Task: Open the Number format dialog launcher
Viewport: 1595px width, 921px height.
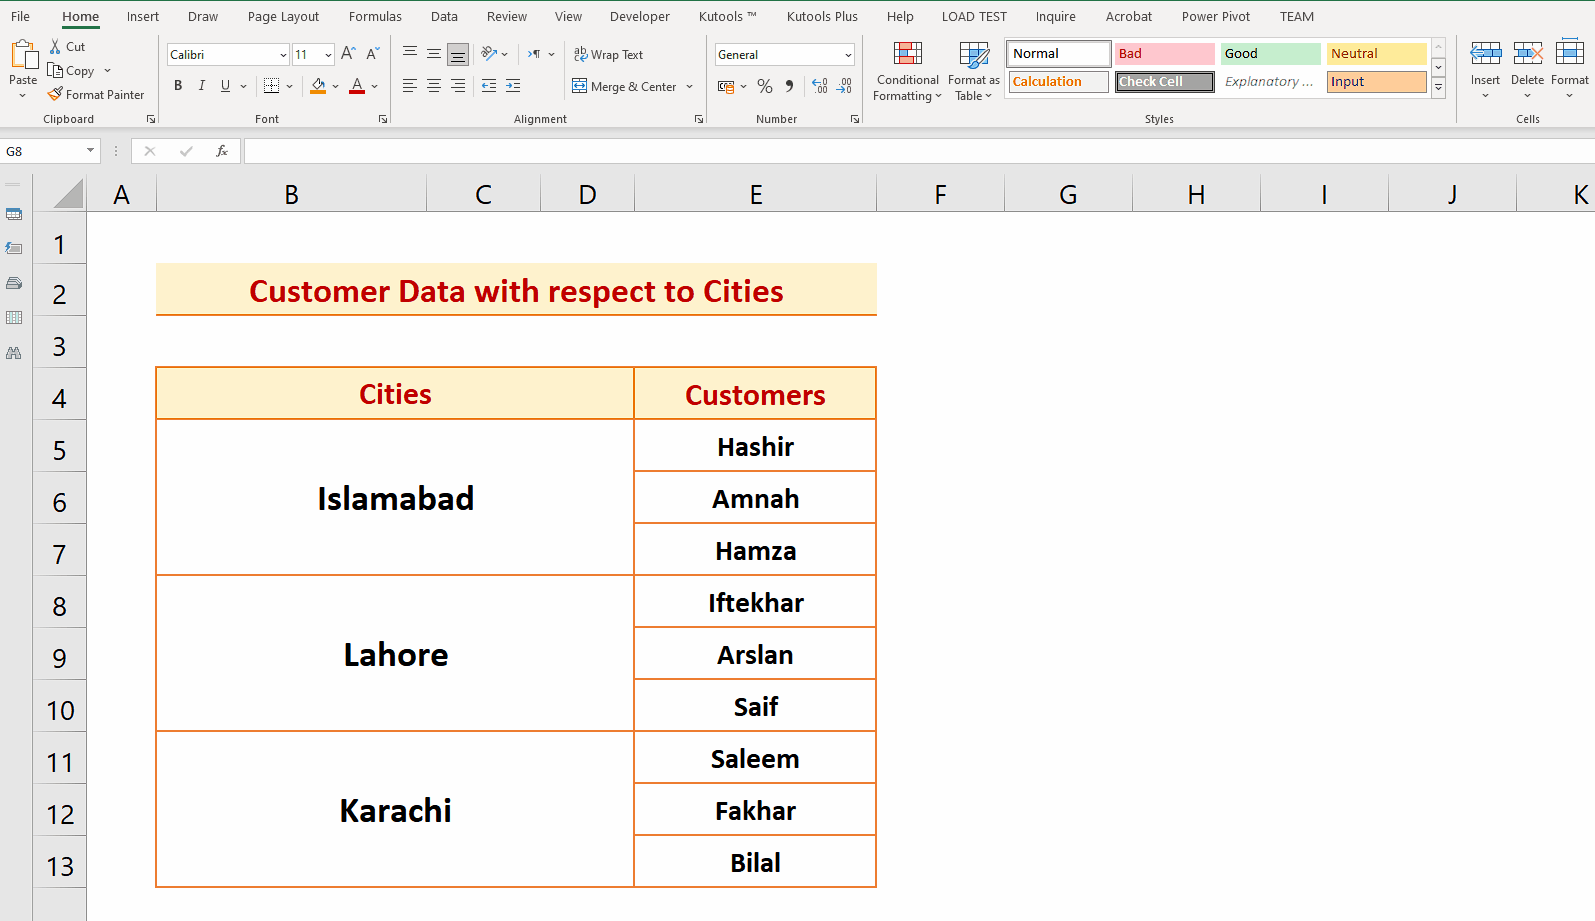Action: (855, 119)
